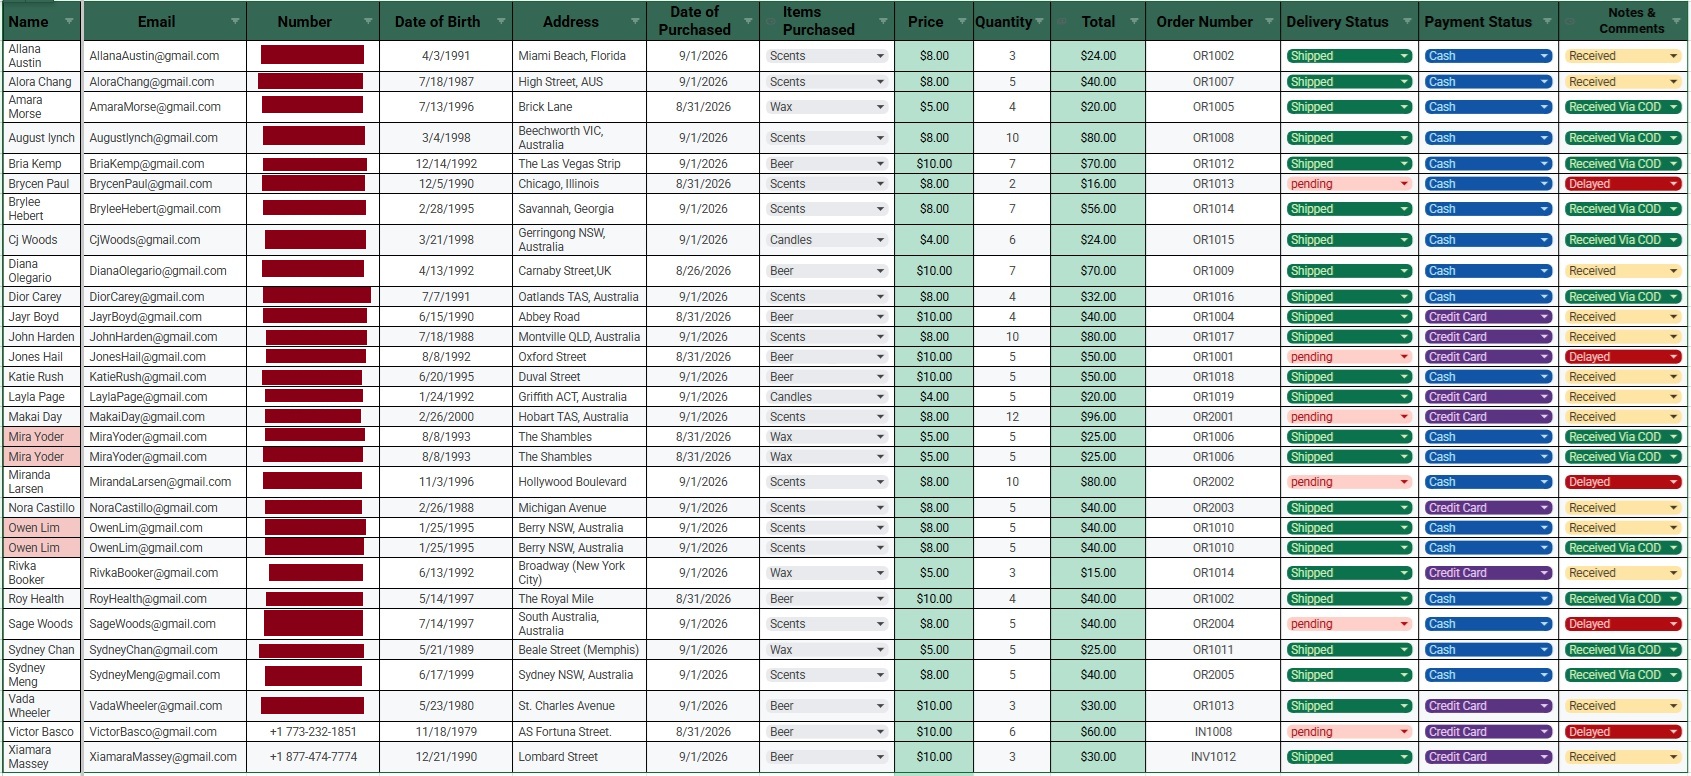Select the Lombard Street address cell

pos(579,757)
